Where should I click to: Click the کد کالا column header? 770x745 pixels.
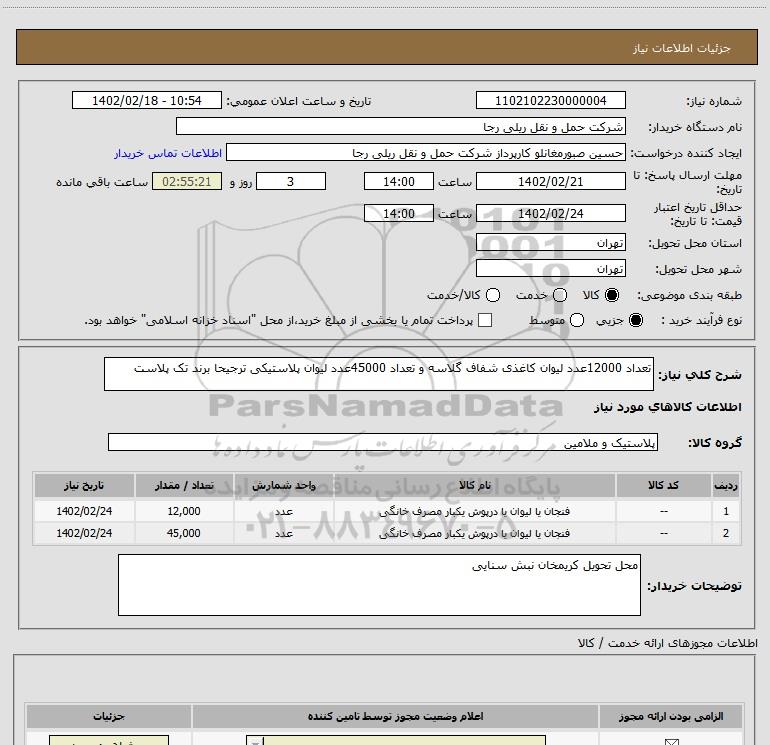click(663, 485)
